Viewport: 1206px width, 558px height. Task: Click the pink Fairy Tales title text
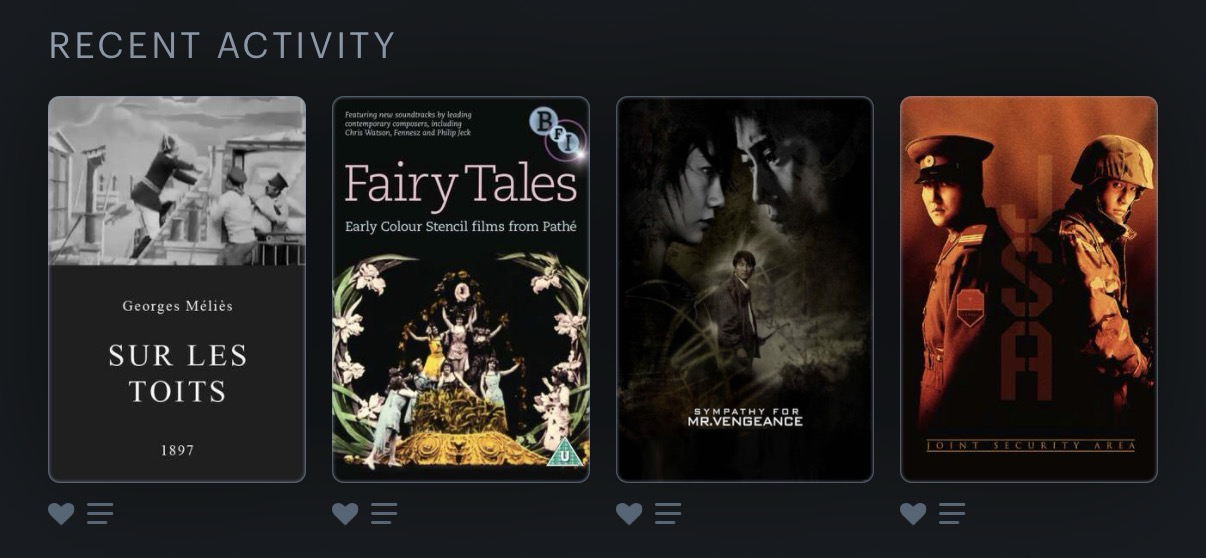click(x=461, y=185)
